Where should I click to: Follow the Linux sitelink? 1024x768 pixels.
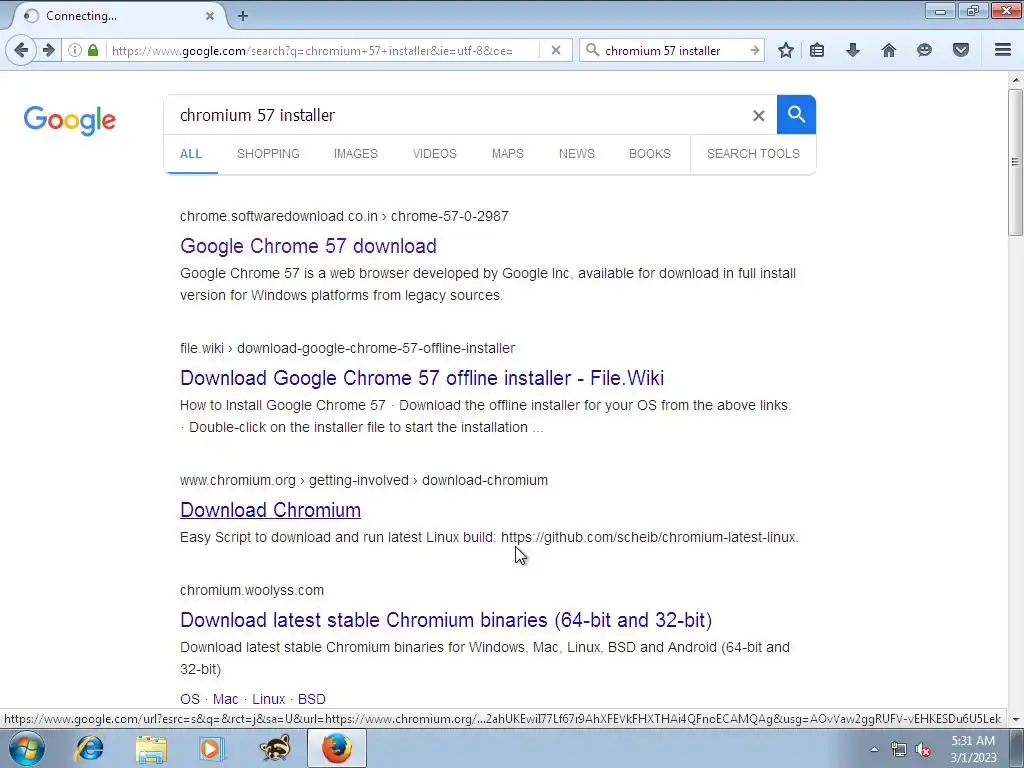point(268,699)
